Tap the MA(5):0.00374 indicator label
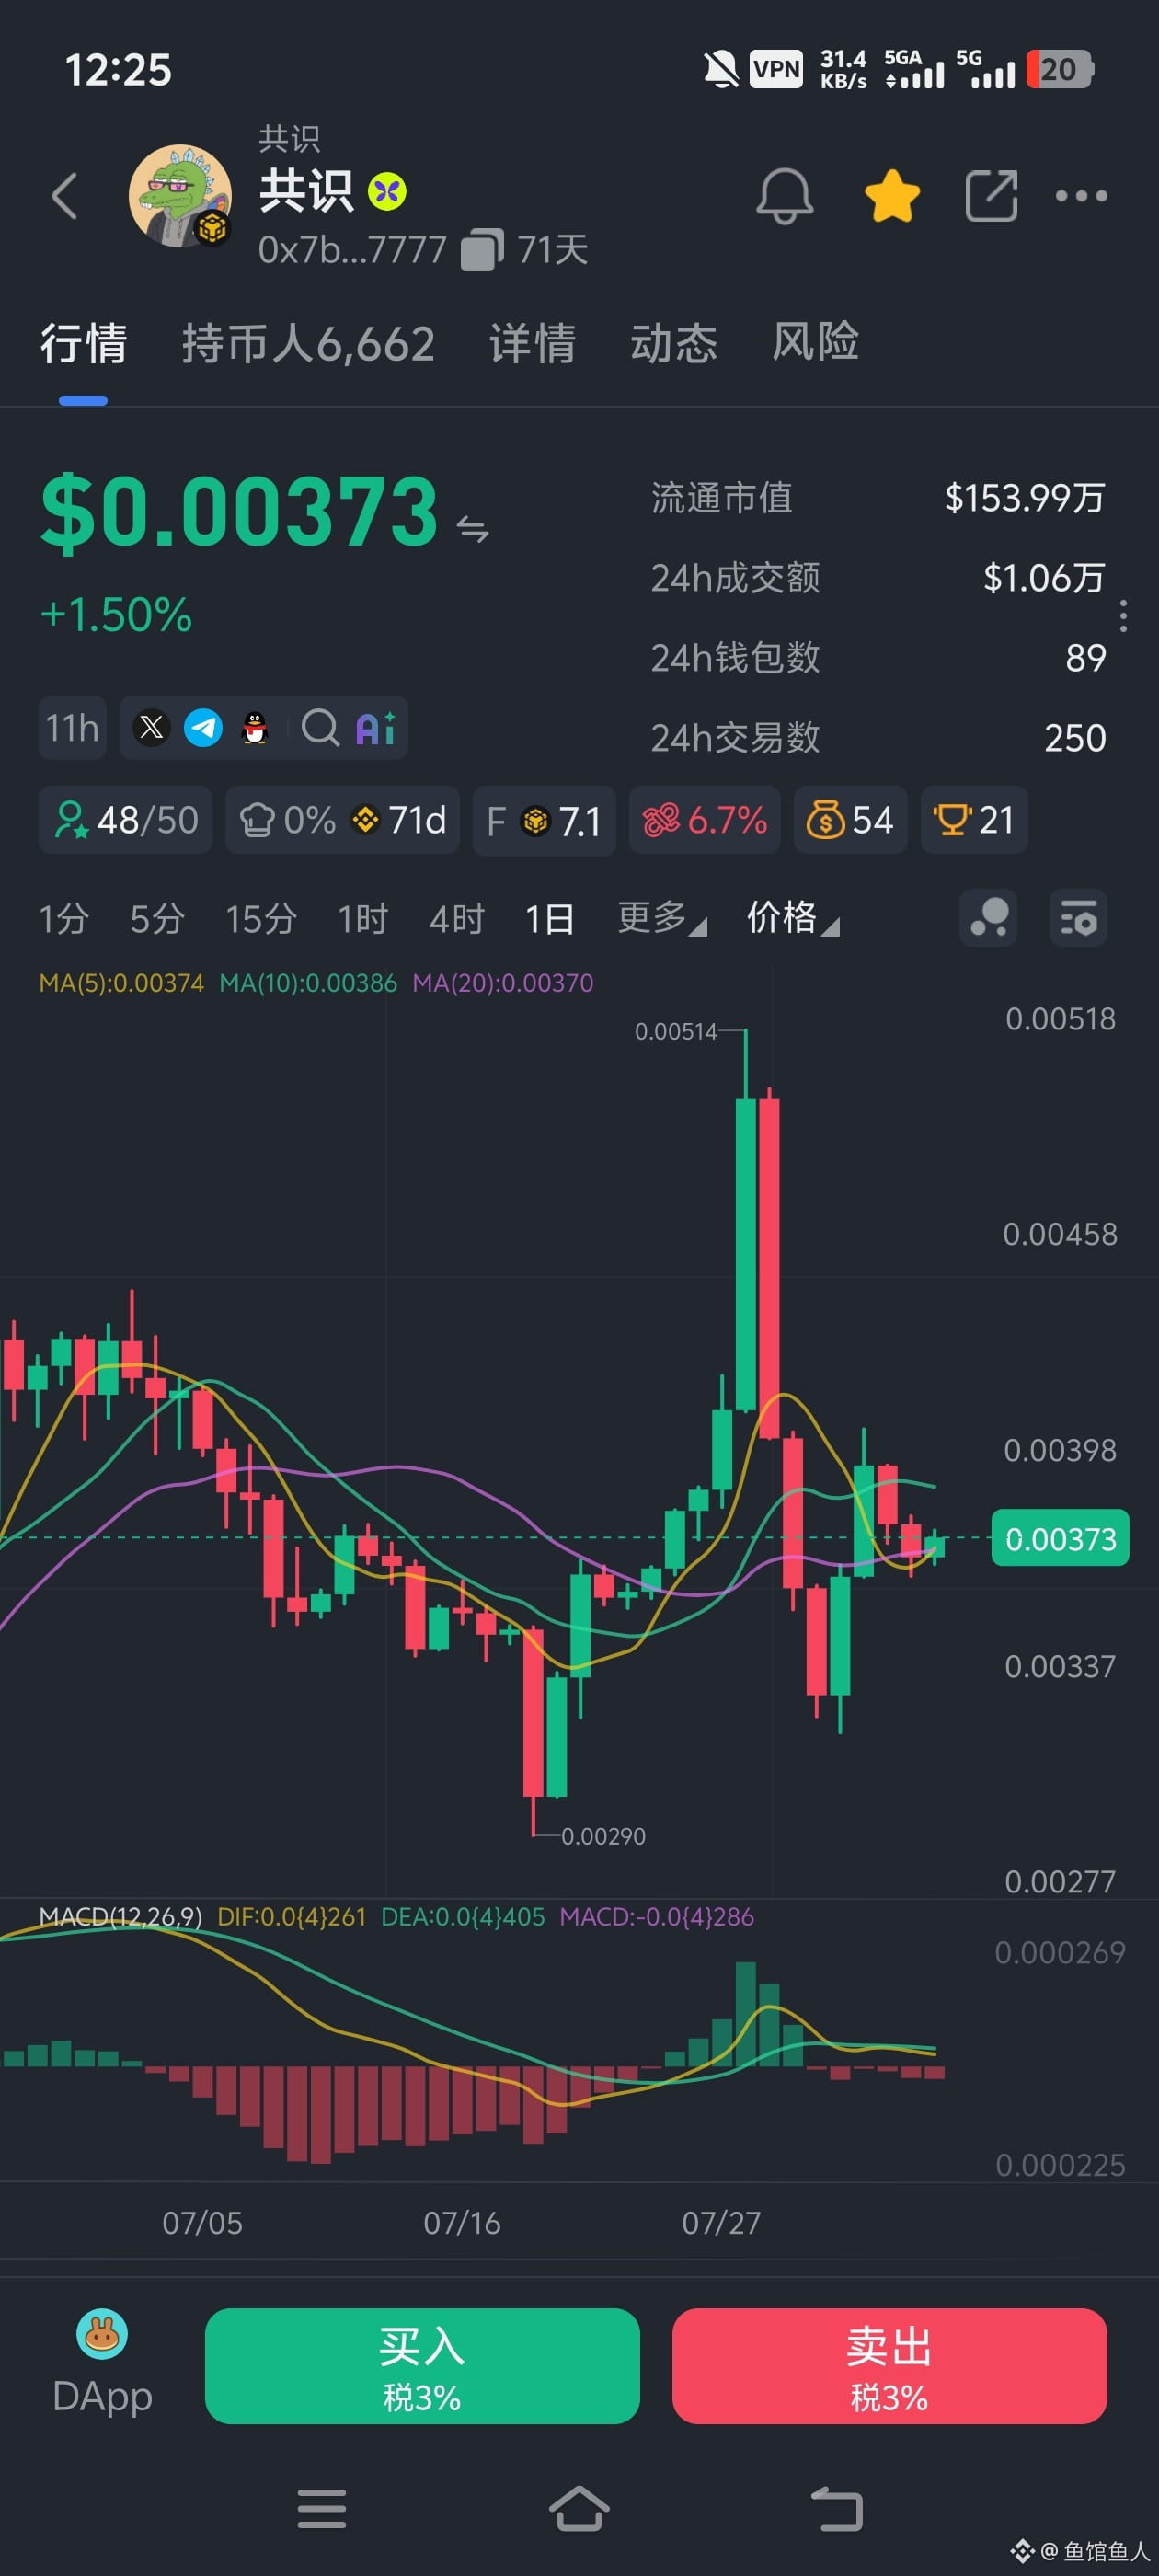 121,983
